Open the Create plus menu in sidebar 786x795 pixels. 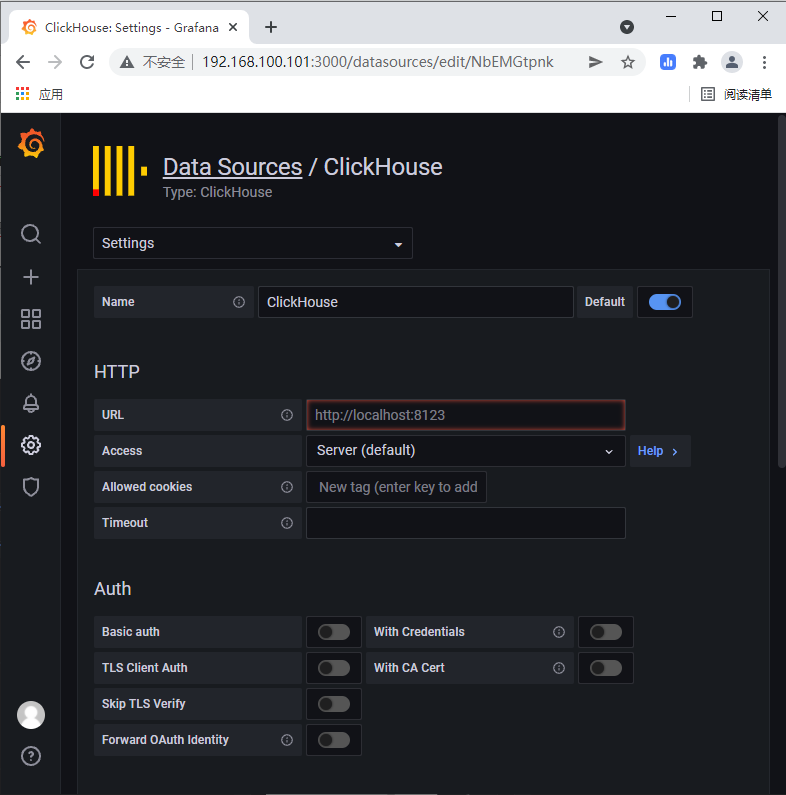point(31,277)
